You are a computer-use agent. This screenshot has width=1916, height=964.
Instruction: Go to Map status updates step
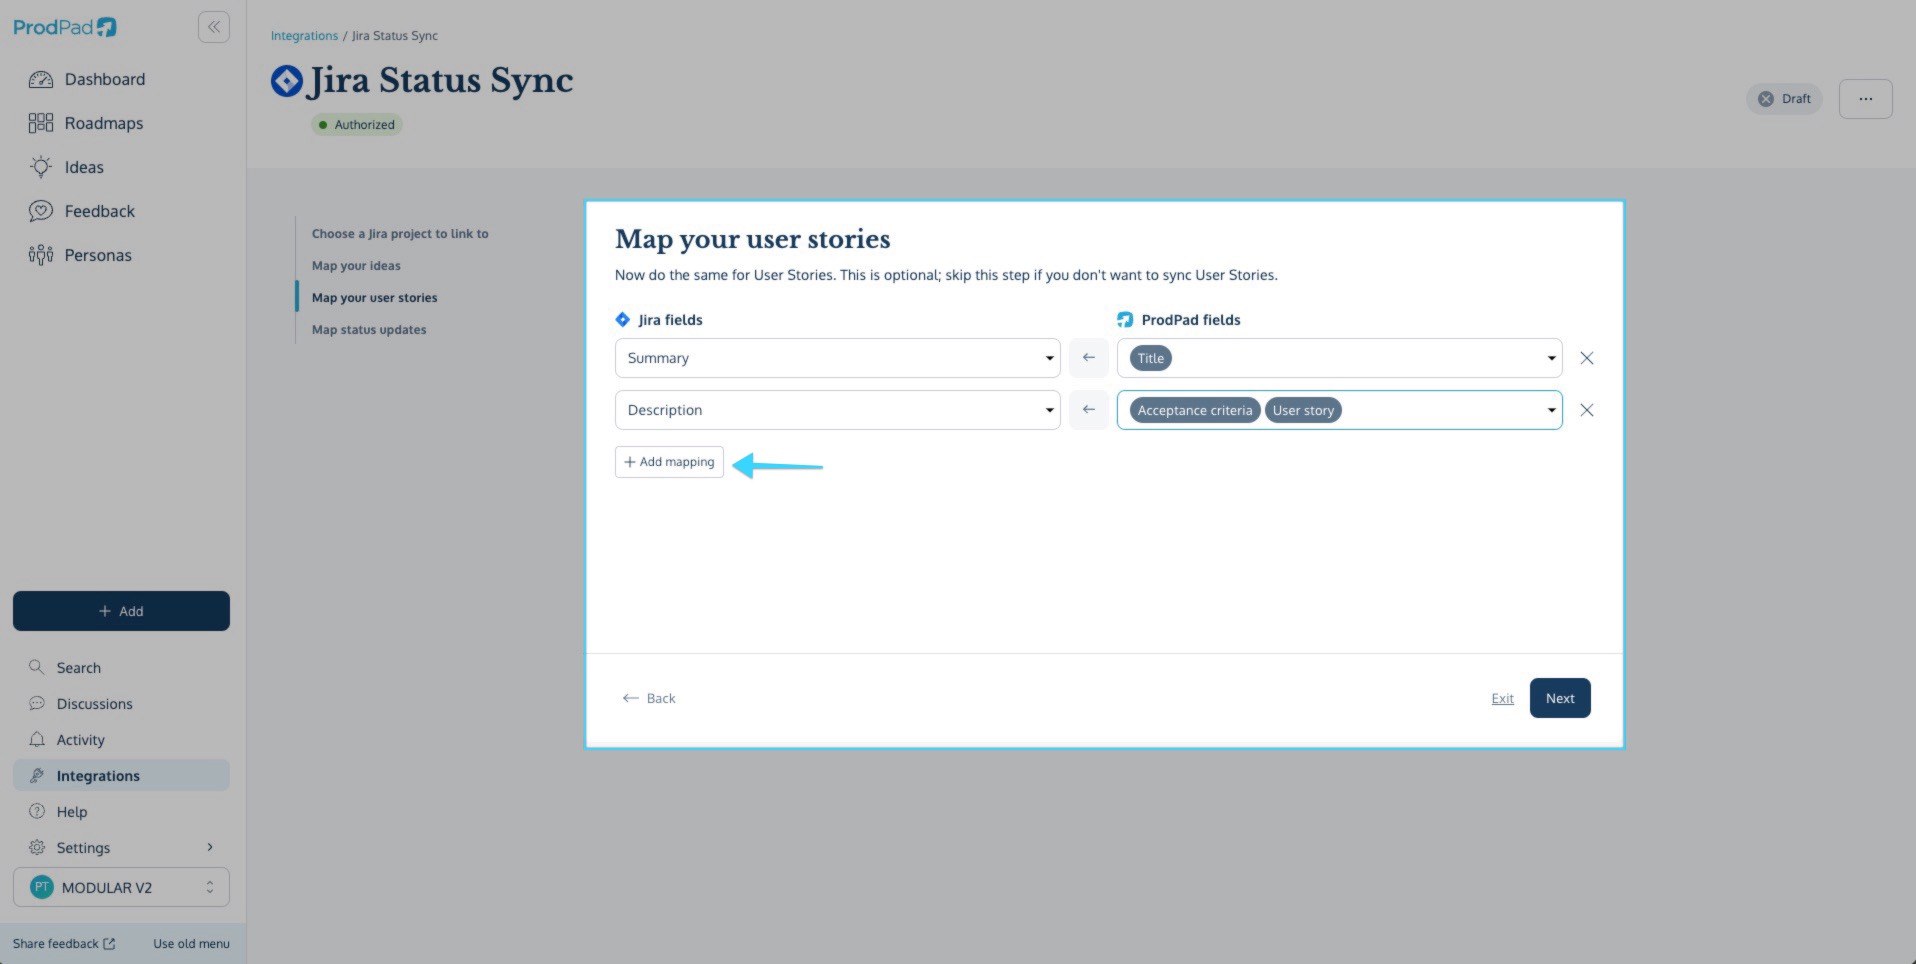[x=369, y=330]
